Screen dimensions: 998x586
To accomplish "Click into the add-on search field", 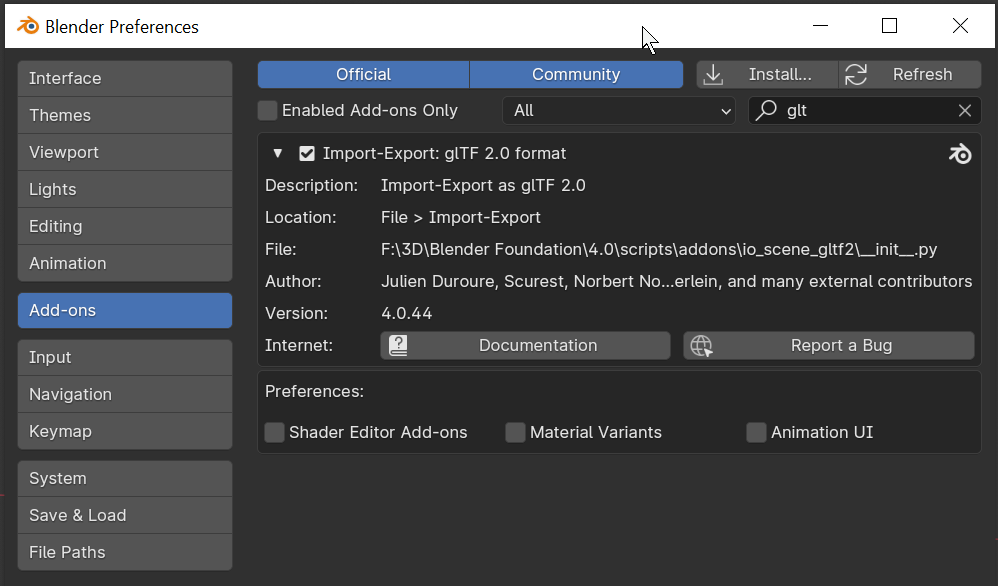I will click(864, 110).
